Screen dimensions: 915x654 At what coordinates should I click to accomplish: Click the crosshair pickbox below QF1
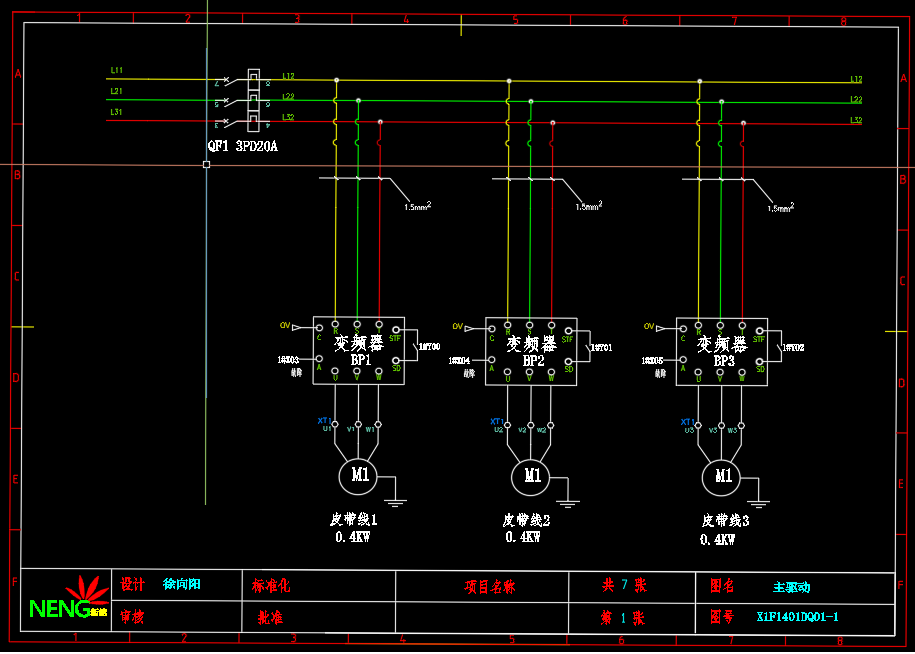click(206, 164)
